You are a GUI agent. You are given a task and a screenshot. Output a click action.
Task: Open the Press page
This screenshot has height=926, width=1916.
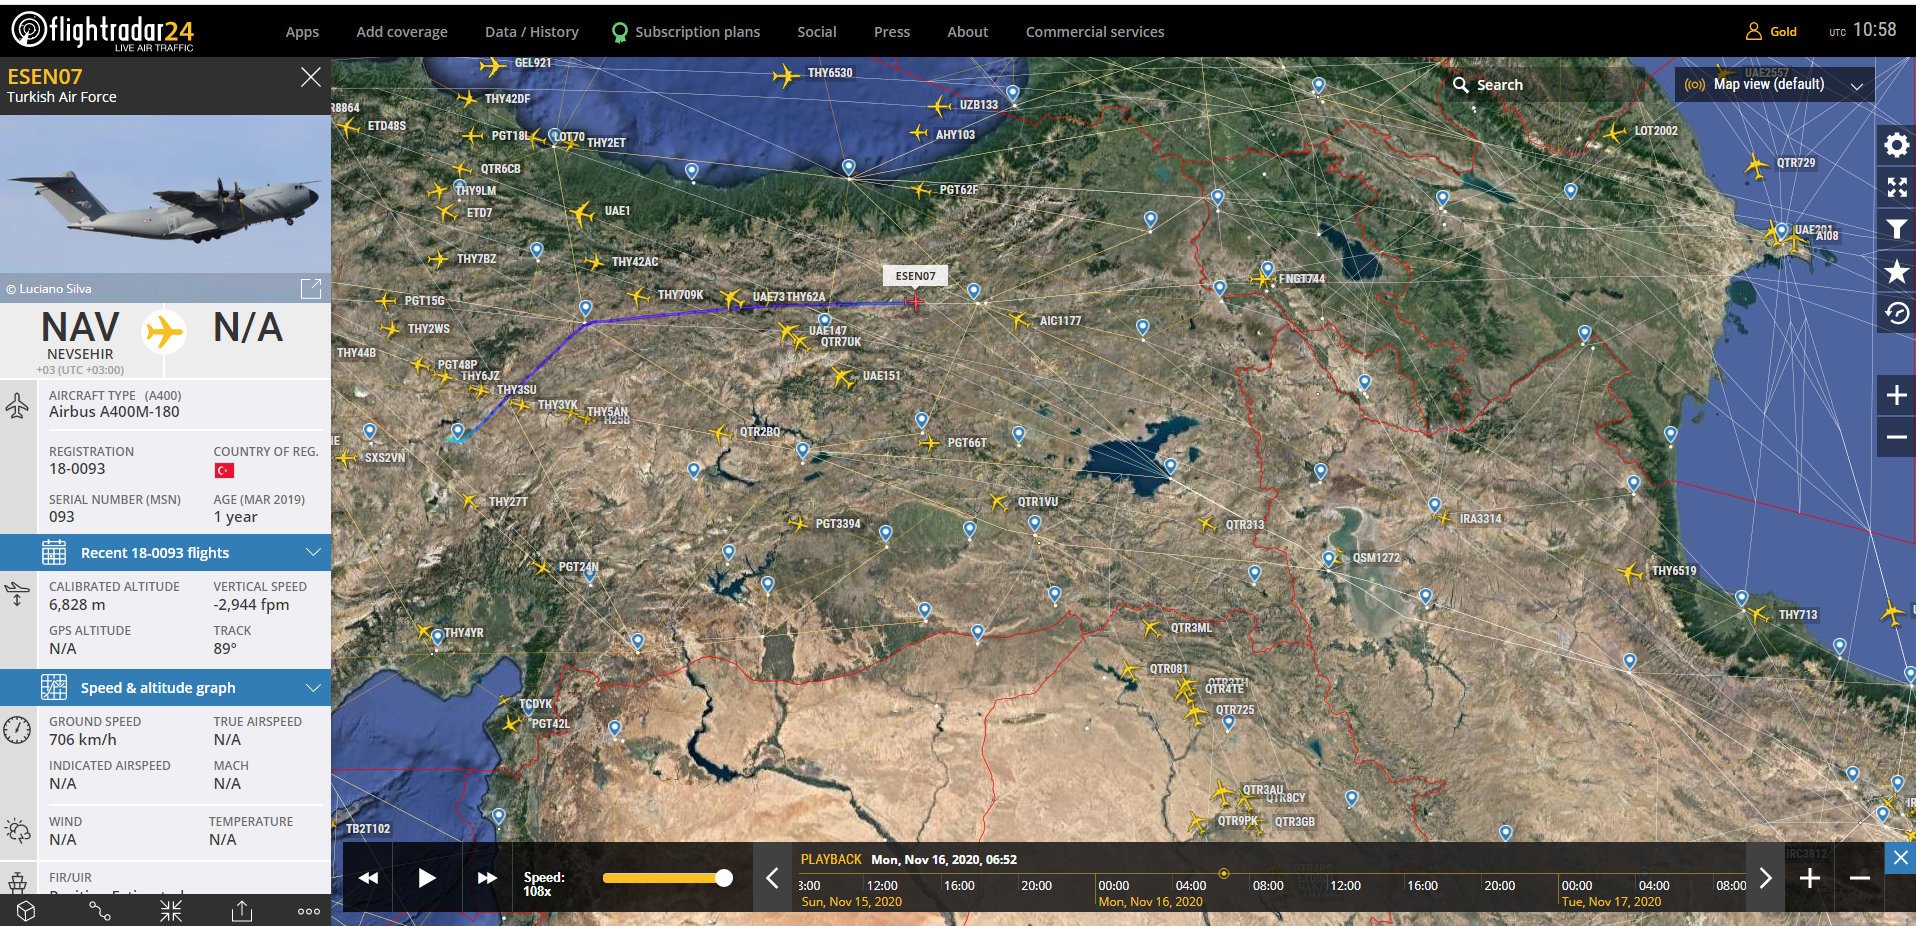(x=892, y=32)
